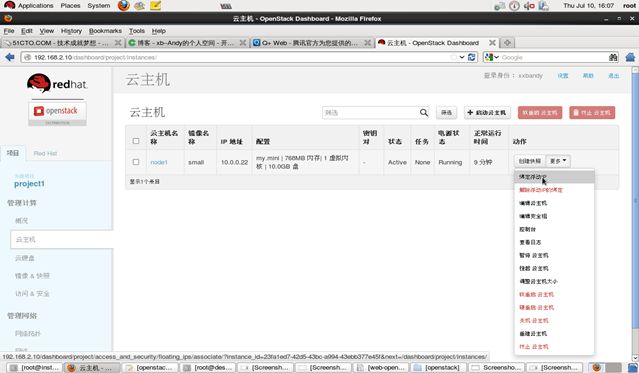Viewport: 639px width, 373px height.
Task: Click the magnifier icon in filter box
Action: point(424,113)
